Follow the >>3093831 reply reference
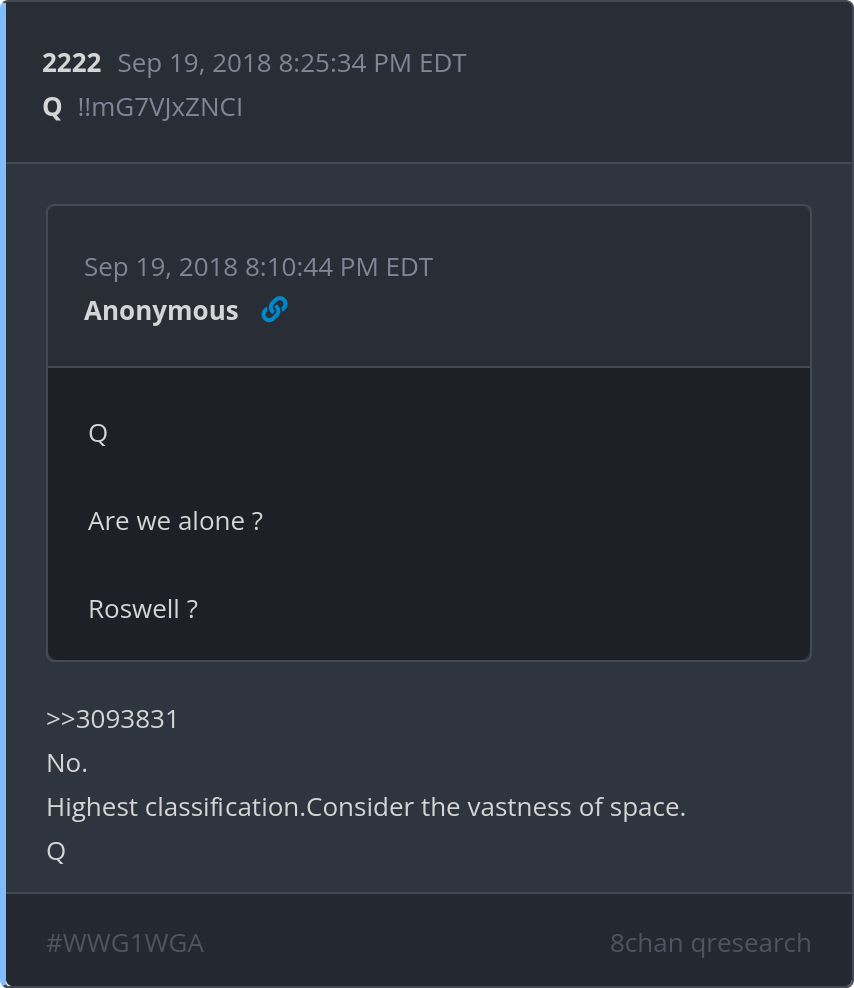This screenshot has height=988, width=854. point(112,719)
